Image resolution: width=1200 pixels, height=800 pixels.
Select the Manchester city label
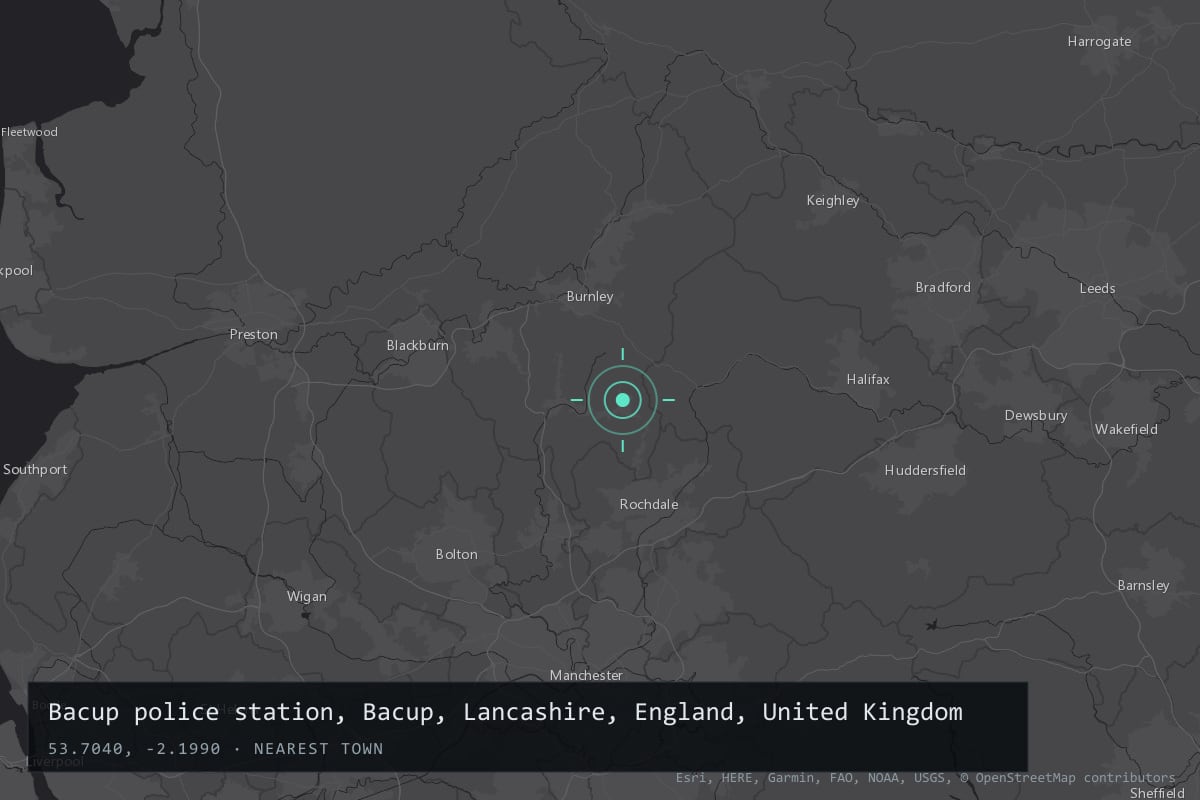point(586,675)
